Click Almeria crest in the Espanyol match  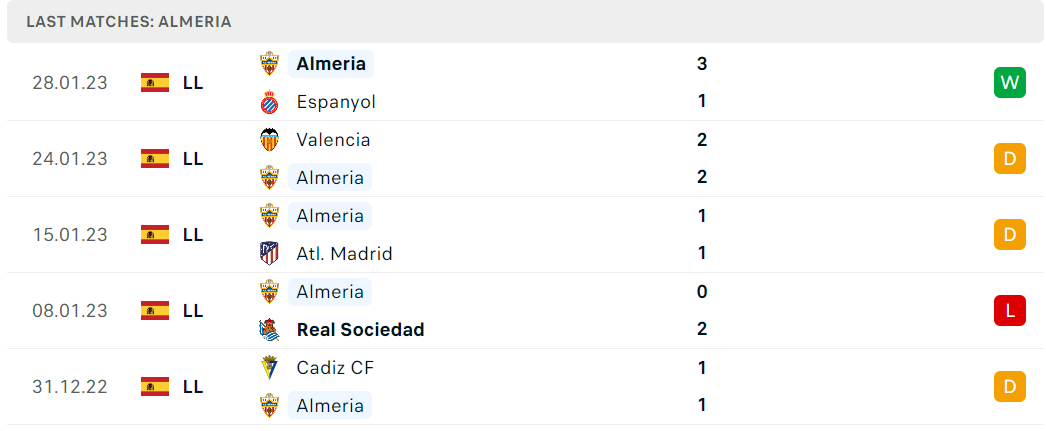[x=270, y=64]
